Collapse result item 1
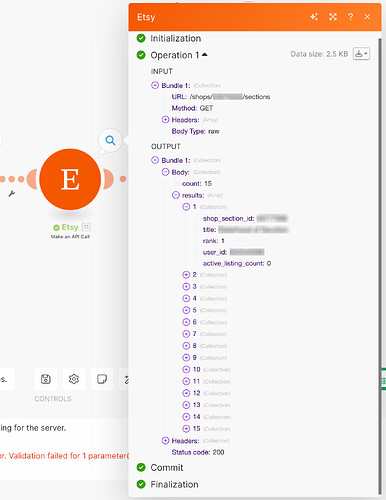The height and width of the screenshot is (500, 386). point(186,207)
